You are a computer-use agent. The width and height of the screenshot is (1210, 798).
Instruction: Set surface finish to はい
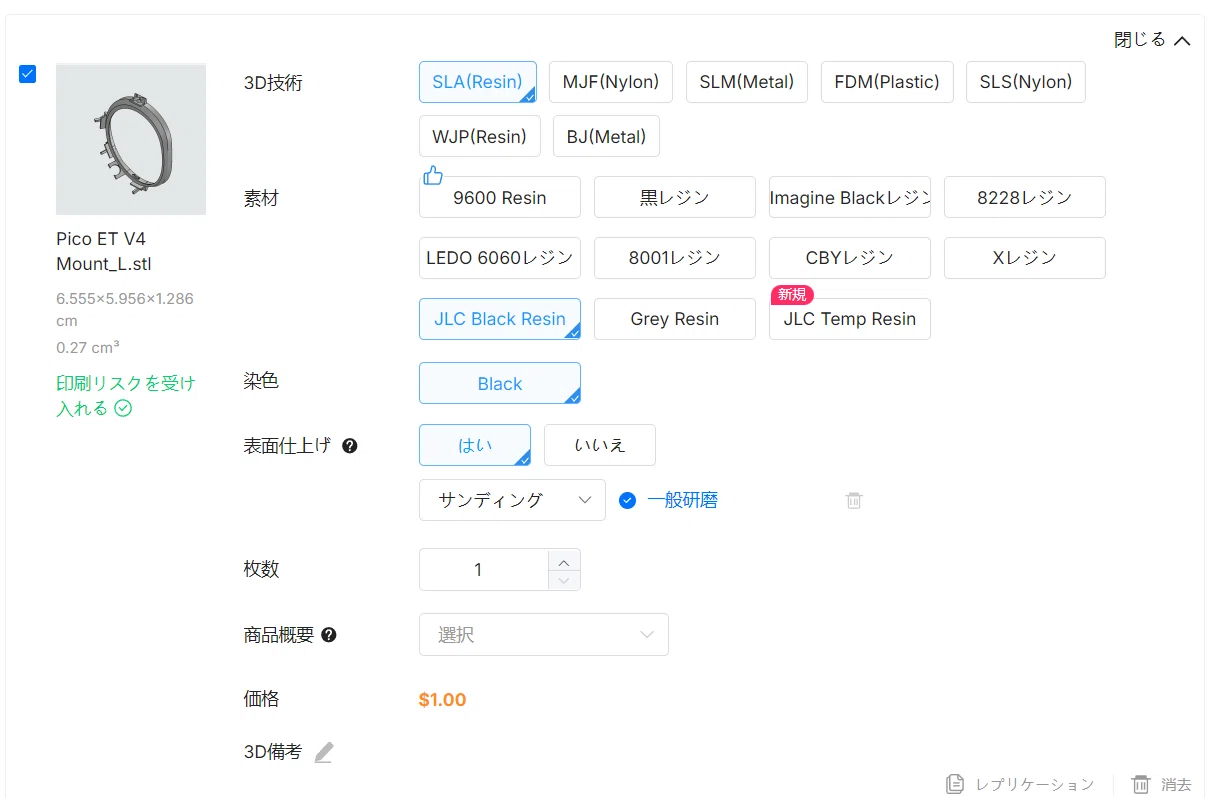475,445
